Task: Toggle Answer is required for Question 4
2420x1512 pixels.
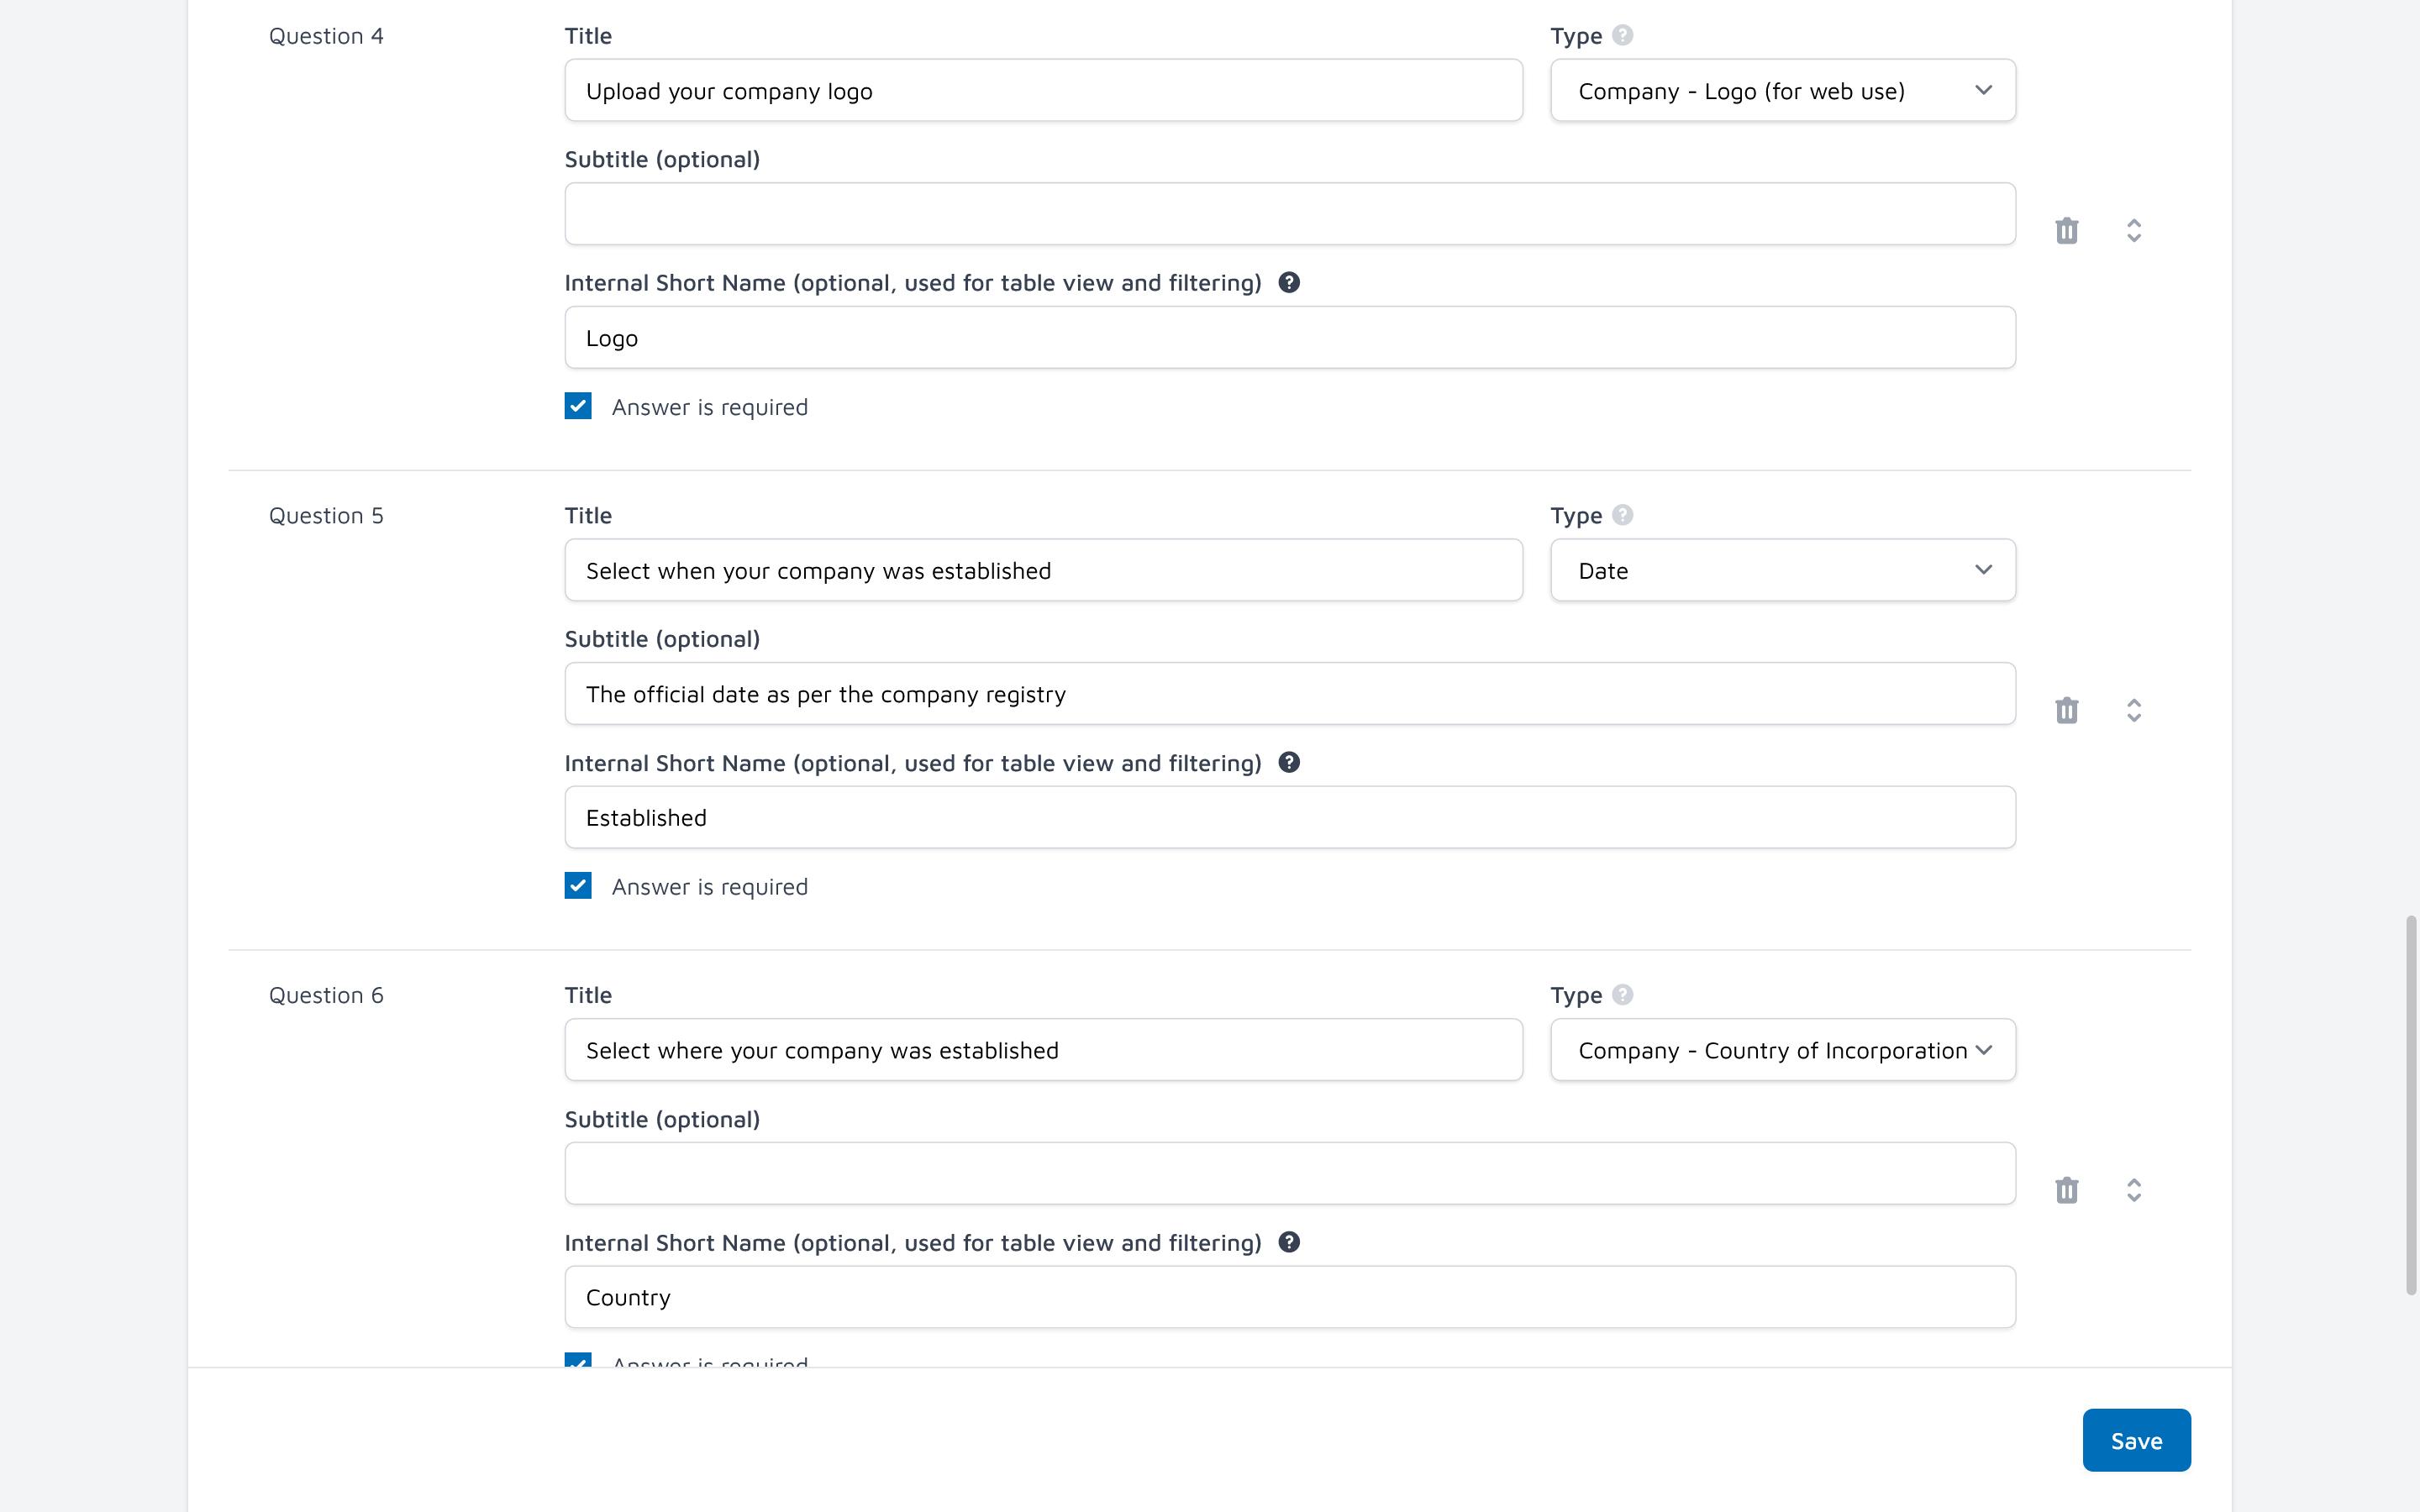Action: (578, 406)
